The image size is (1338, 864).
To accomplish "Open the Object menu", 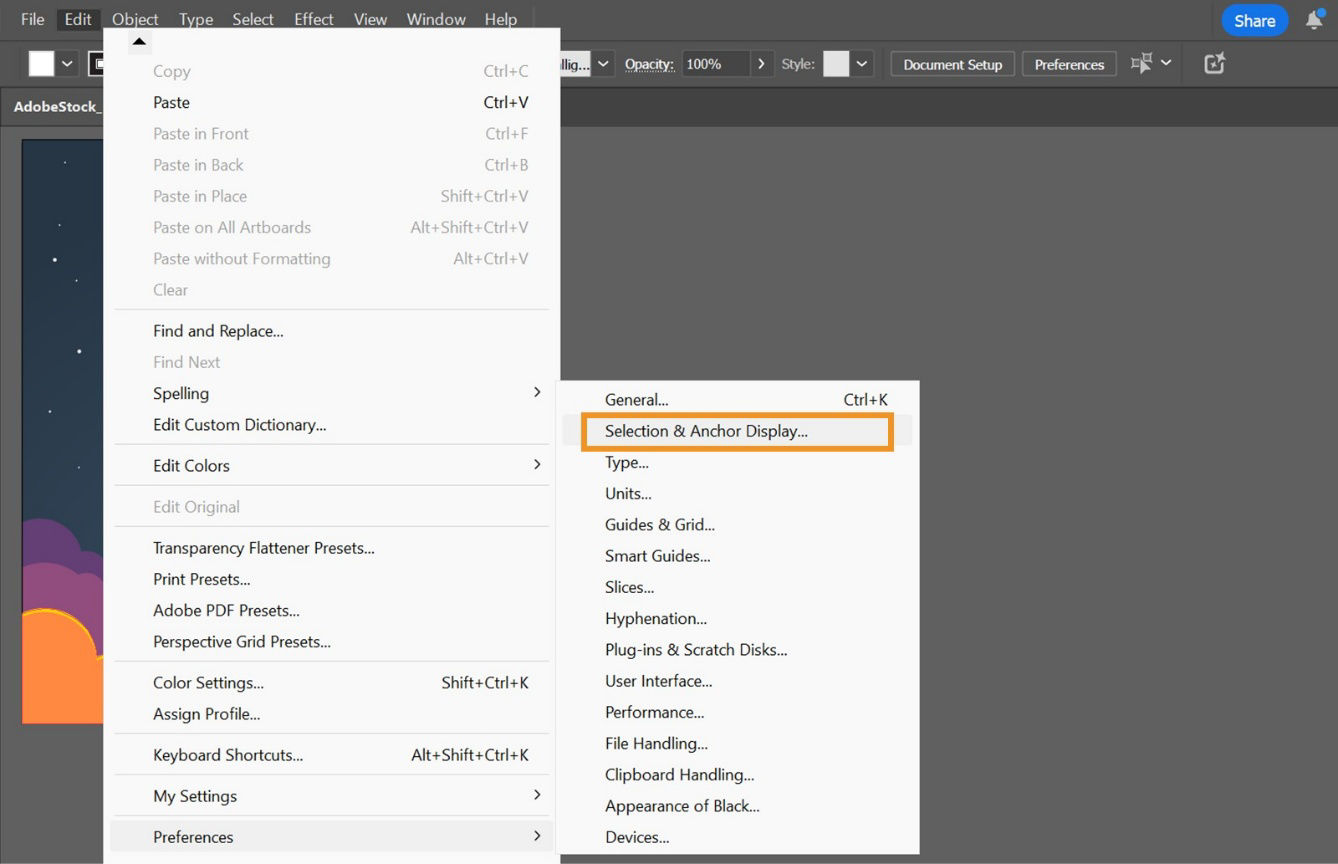I will tap(134, 19).
